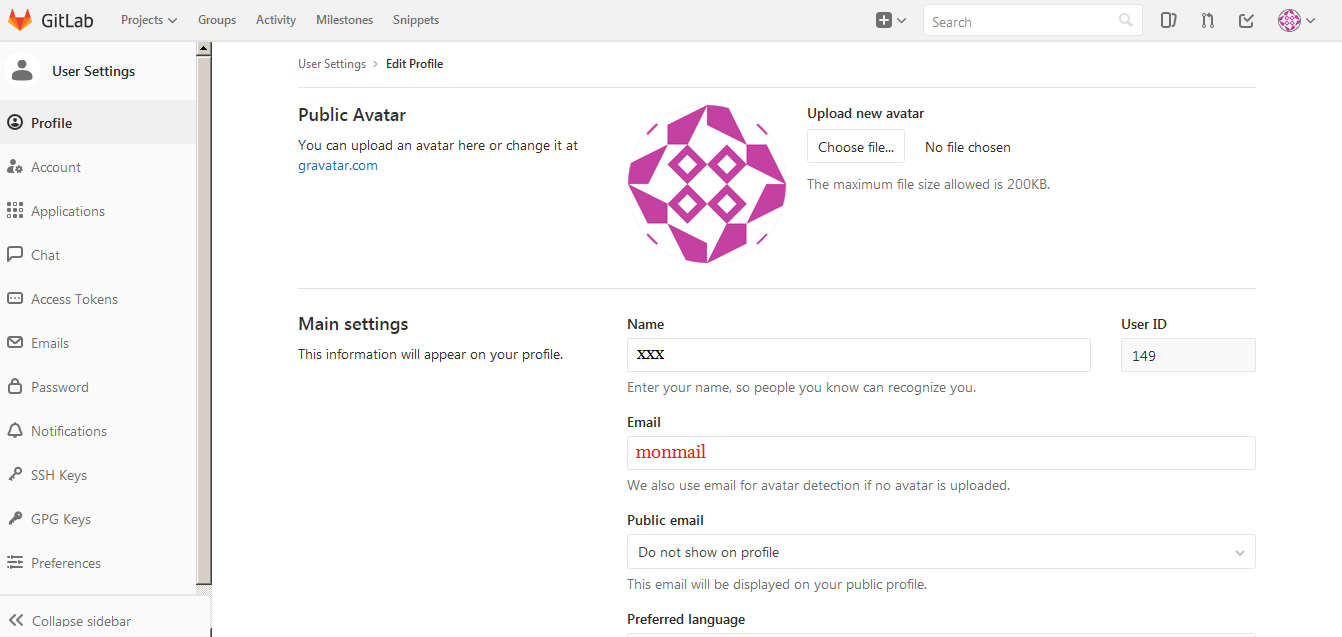
Task: Click the search magnifier icon
Action: 1126,21
